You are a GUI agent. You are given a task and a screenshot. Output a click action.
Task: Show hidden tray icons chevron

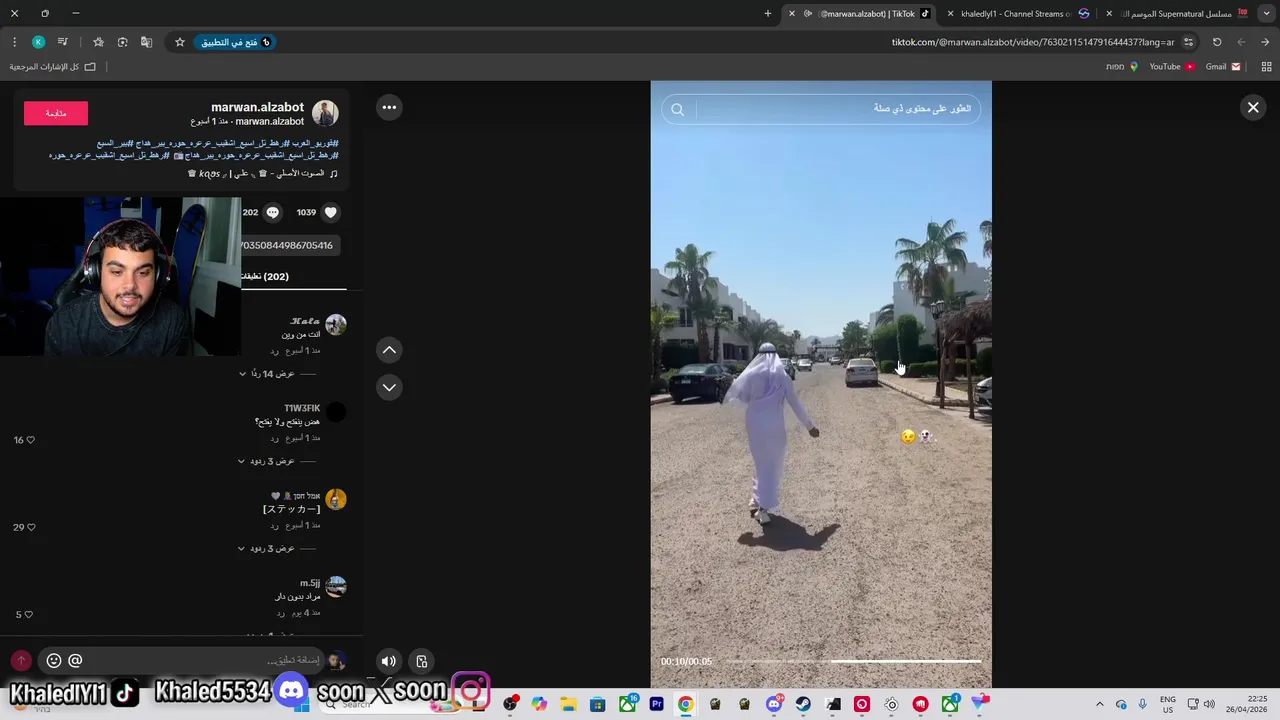pos(1099,704)
